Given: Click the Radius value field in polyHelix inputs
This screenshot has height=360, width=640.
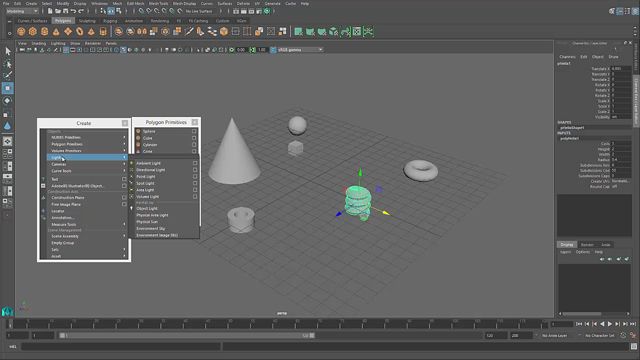Looking at the screenshot, I should (621, 160).
